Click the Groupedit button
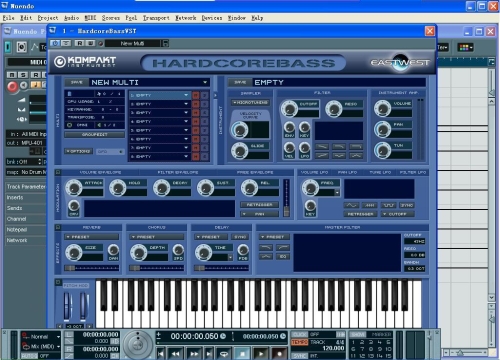This screenshot has height=360, width=500. [x=95, y=135]
